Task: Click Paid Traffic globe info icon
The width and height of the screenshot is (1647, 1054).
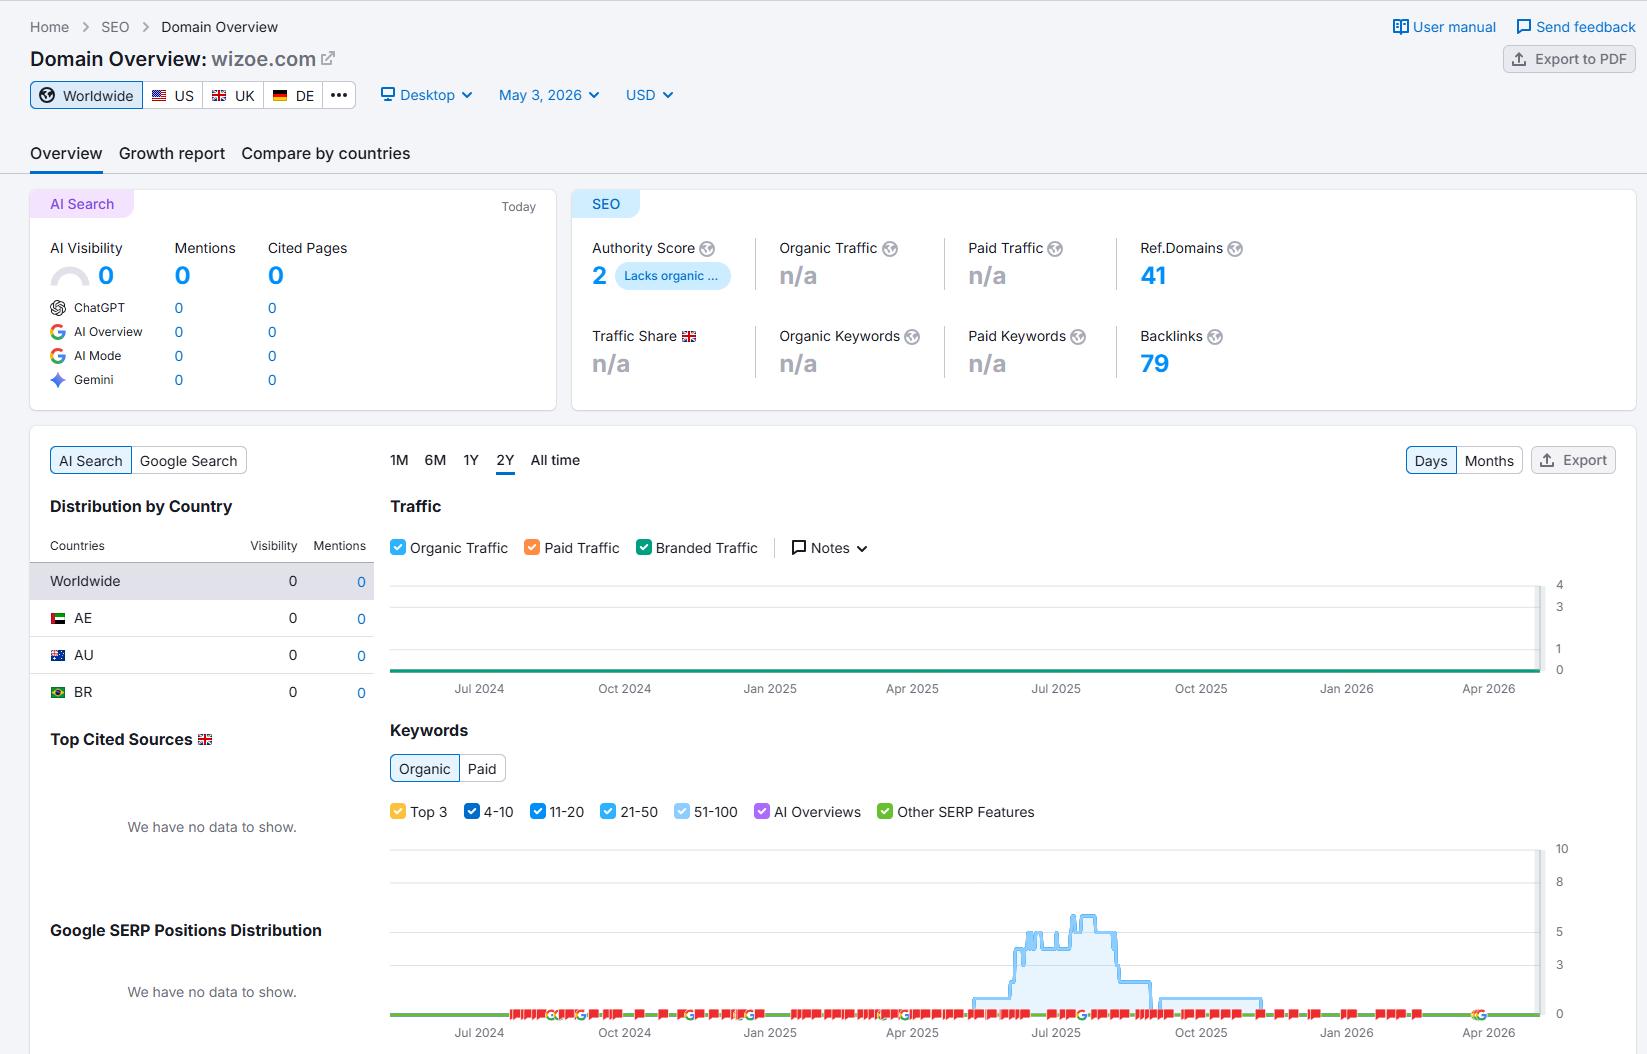Action: click(1055, 249)
